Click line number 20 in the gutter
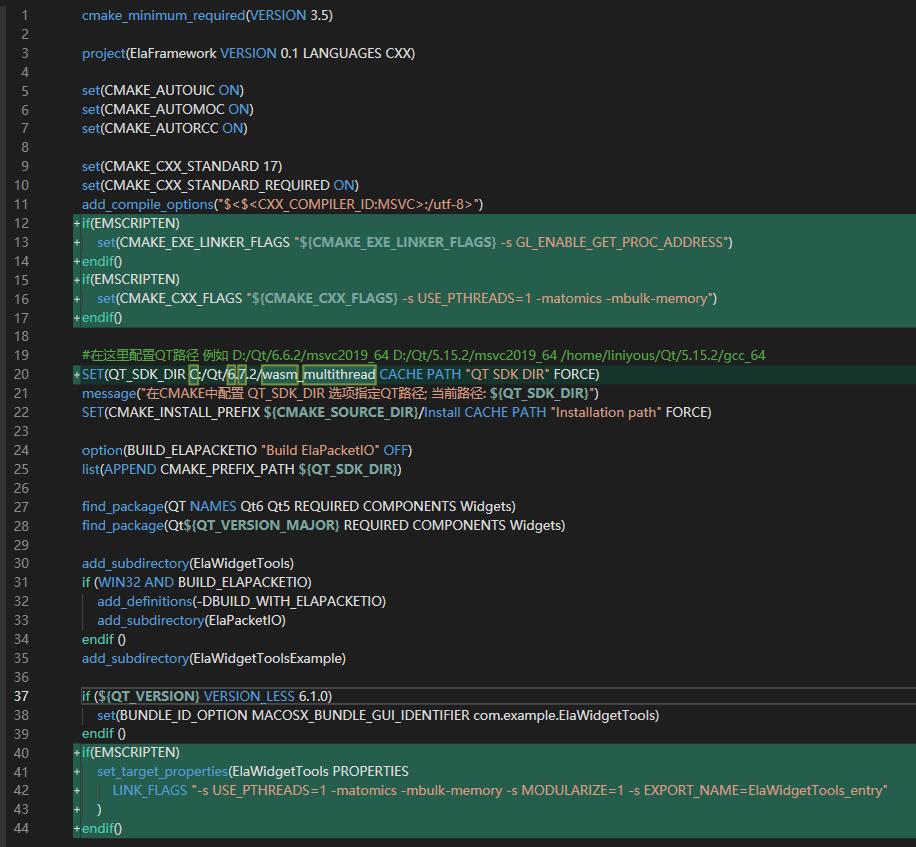 point(22,374)
